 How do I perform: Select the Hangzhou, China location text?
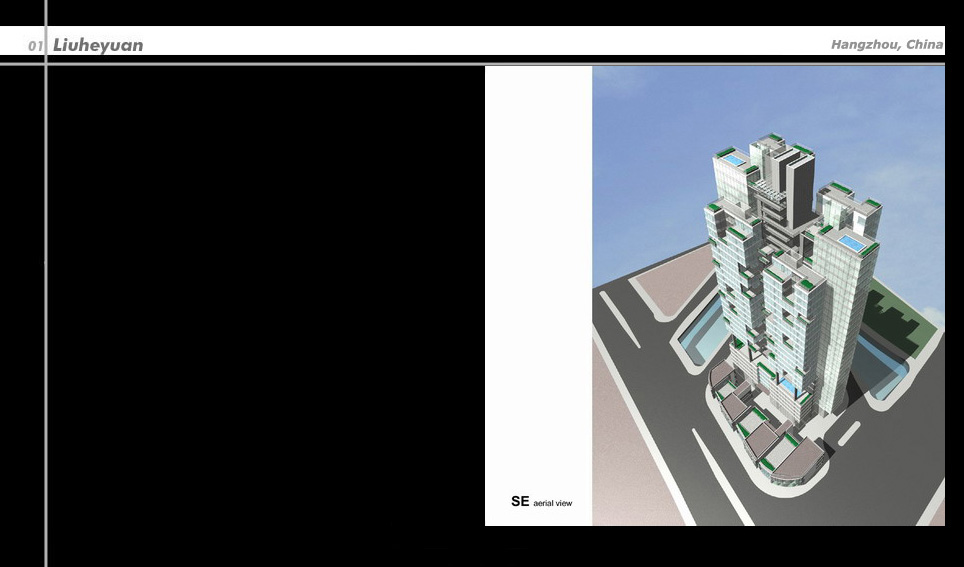coord(887,44)
